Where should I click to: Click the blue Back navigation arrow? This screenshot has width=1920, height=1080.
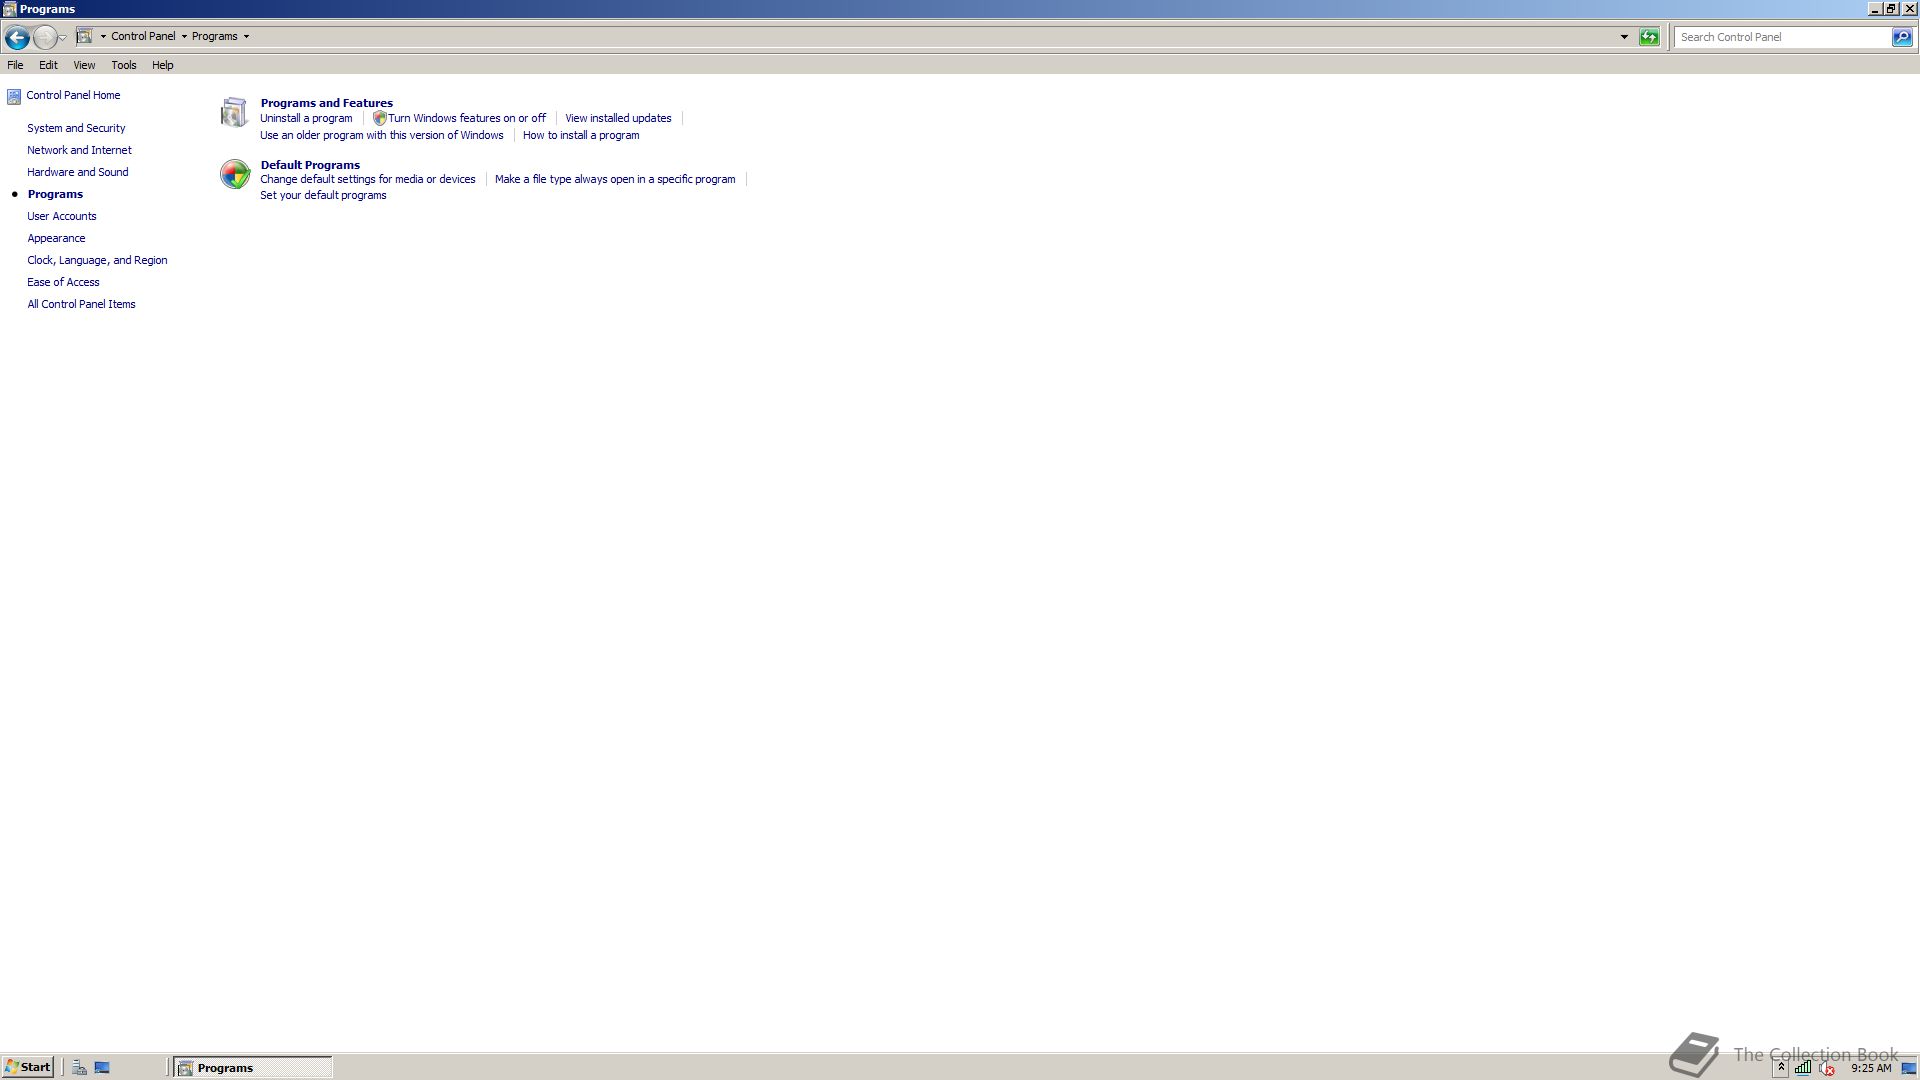[x=17, y=37]
